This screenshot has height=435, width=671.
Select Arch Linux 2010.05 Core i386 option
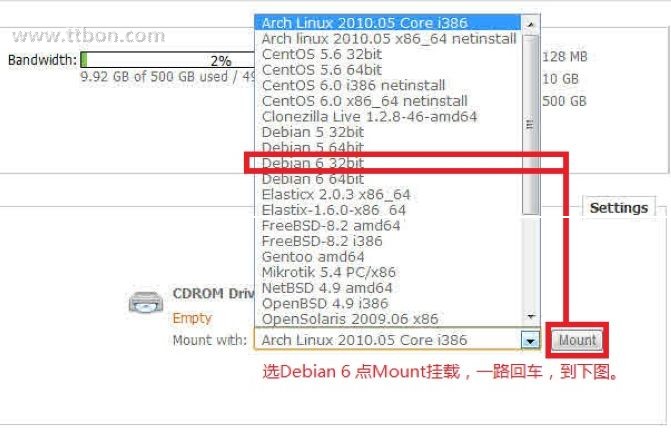(388, 23)
